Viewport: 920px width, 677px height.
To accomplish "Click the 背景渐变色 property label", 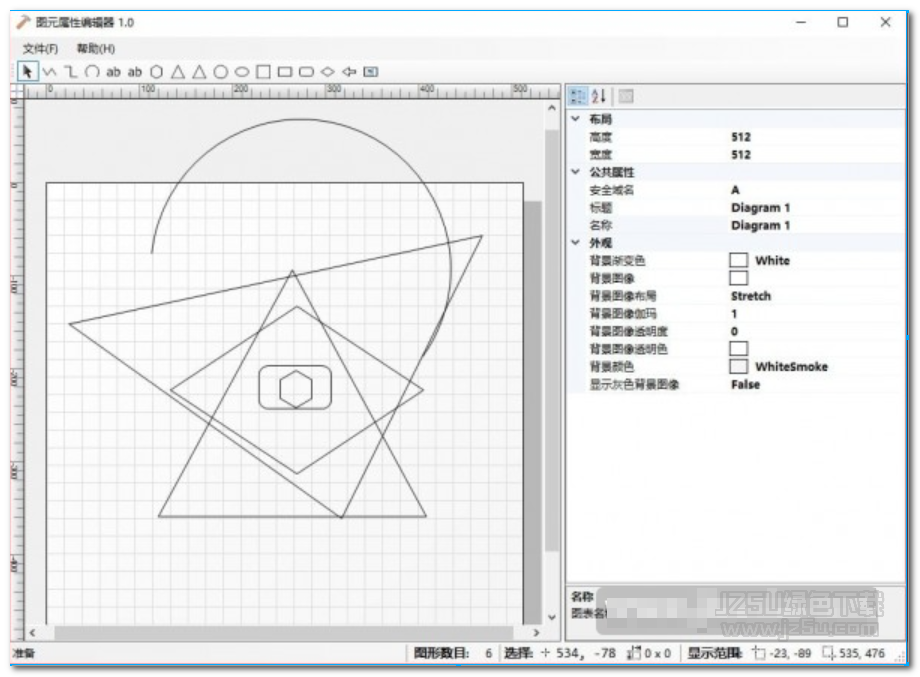I will (617, 260).
